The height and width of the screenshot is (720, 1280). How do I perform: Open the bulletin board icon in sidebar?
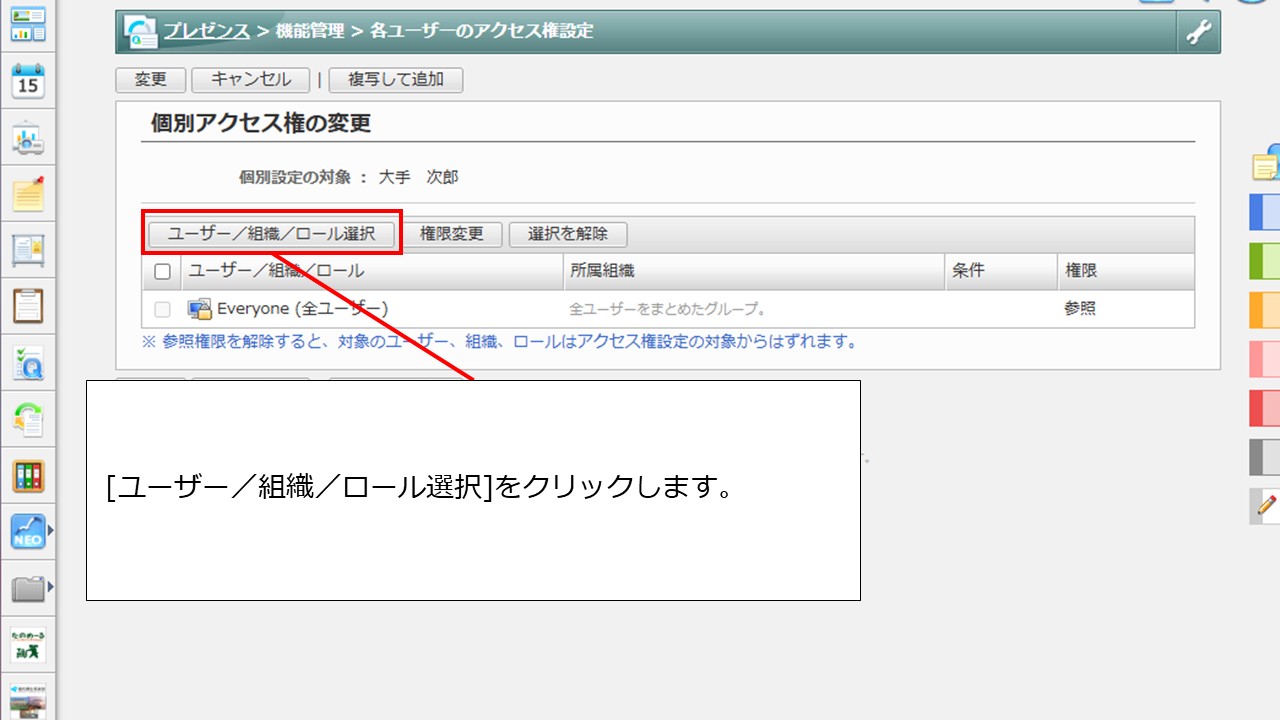(x=28, y=250)
